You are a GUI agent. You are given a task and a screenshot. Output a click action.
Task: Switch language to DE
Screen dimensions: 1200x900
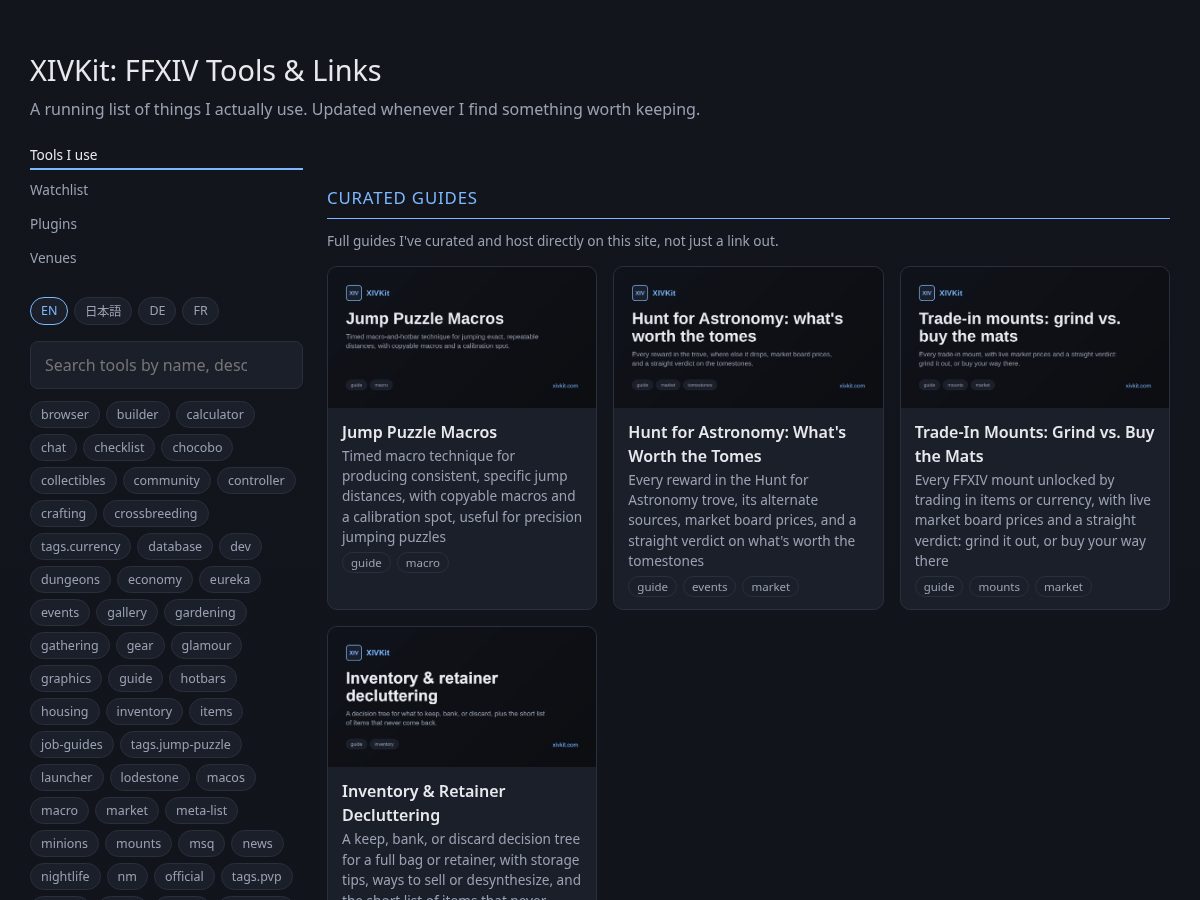click(157, 311)
